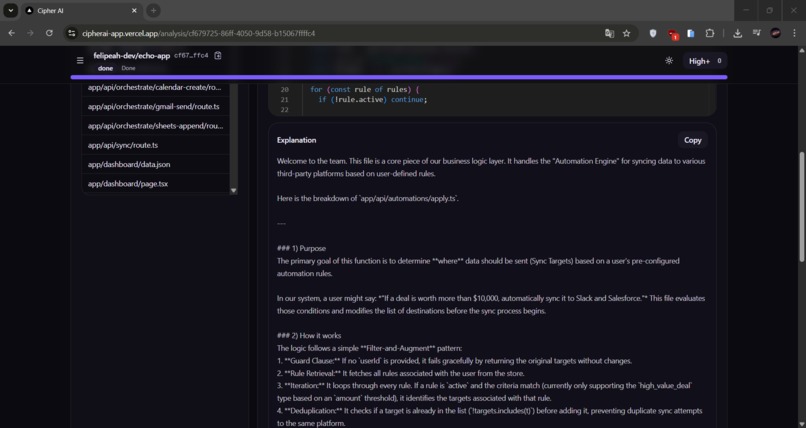The width and height of the screenshot is (806, 428).
Task: Toggle the light/dark theme sun icon
Action: 669,61
